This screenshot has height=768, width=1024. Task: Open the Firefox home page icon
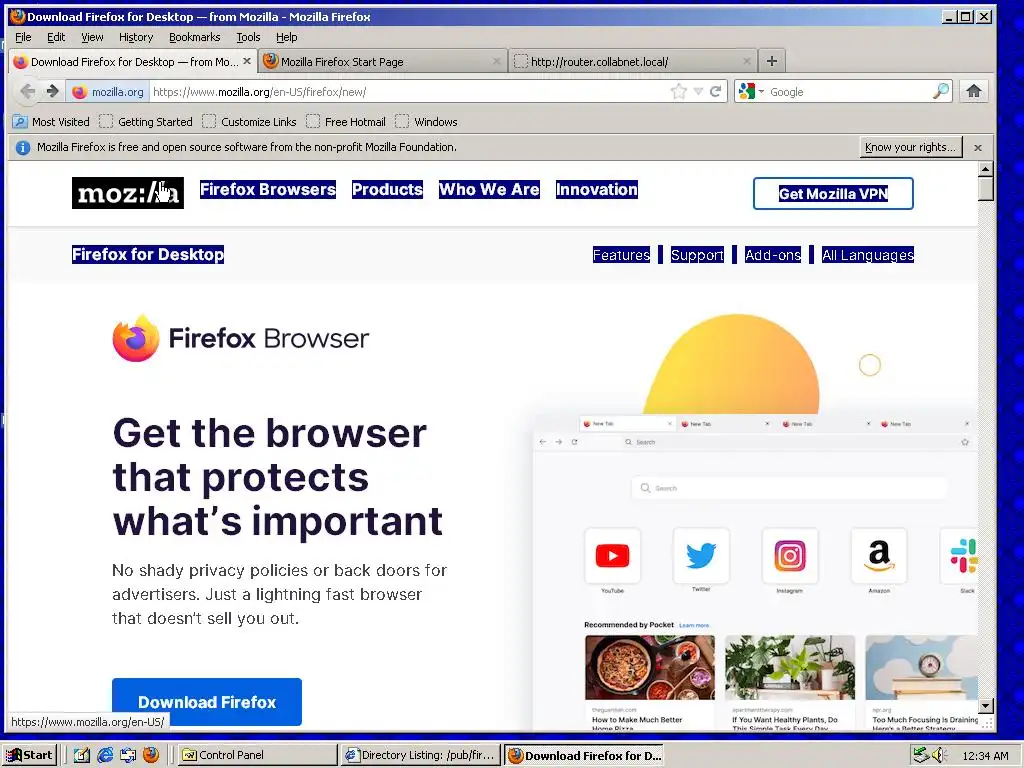click(x=974, y=91)
